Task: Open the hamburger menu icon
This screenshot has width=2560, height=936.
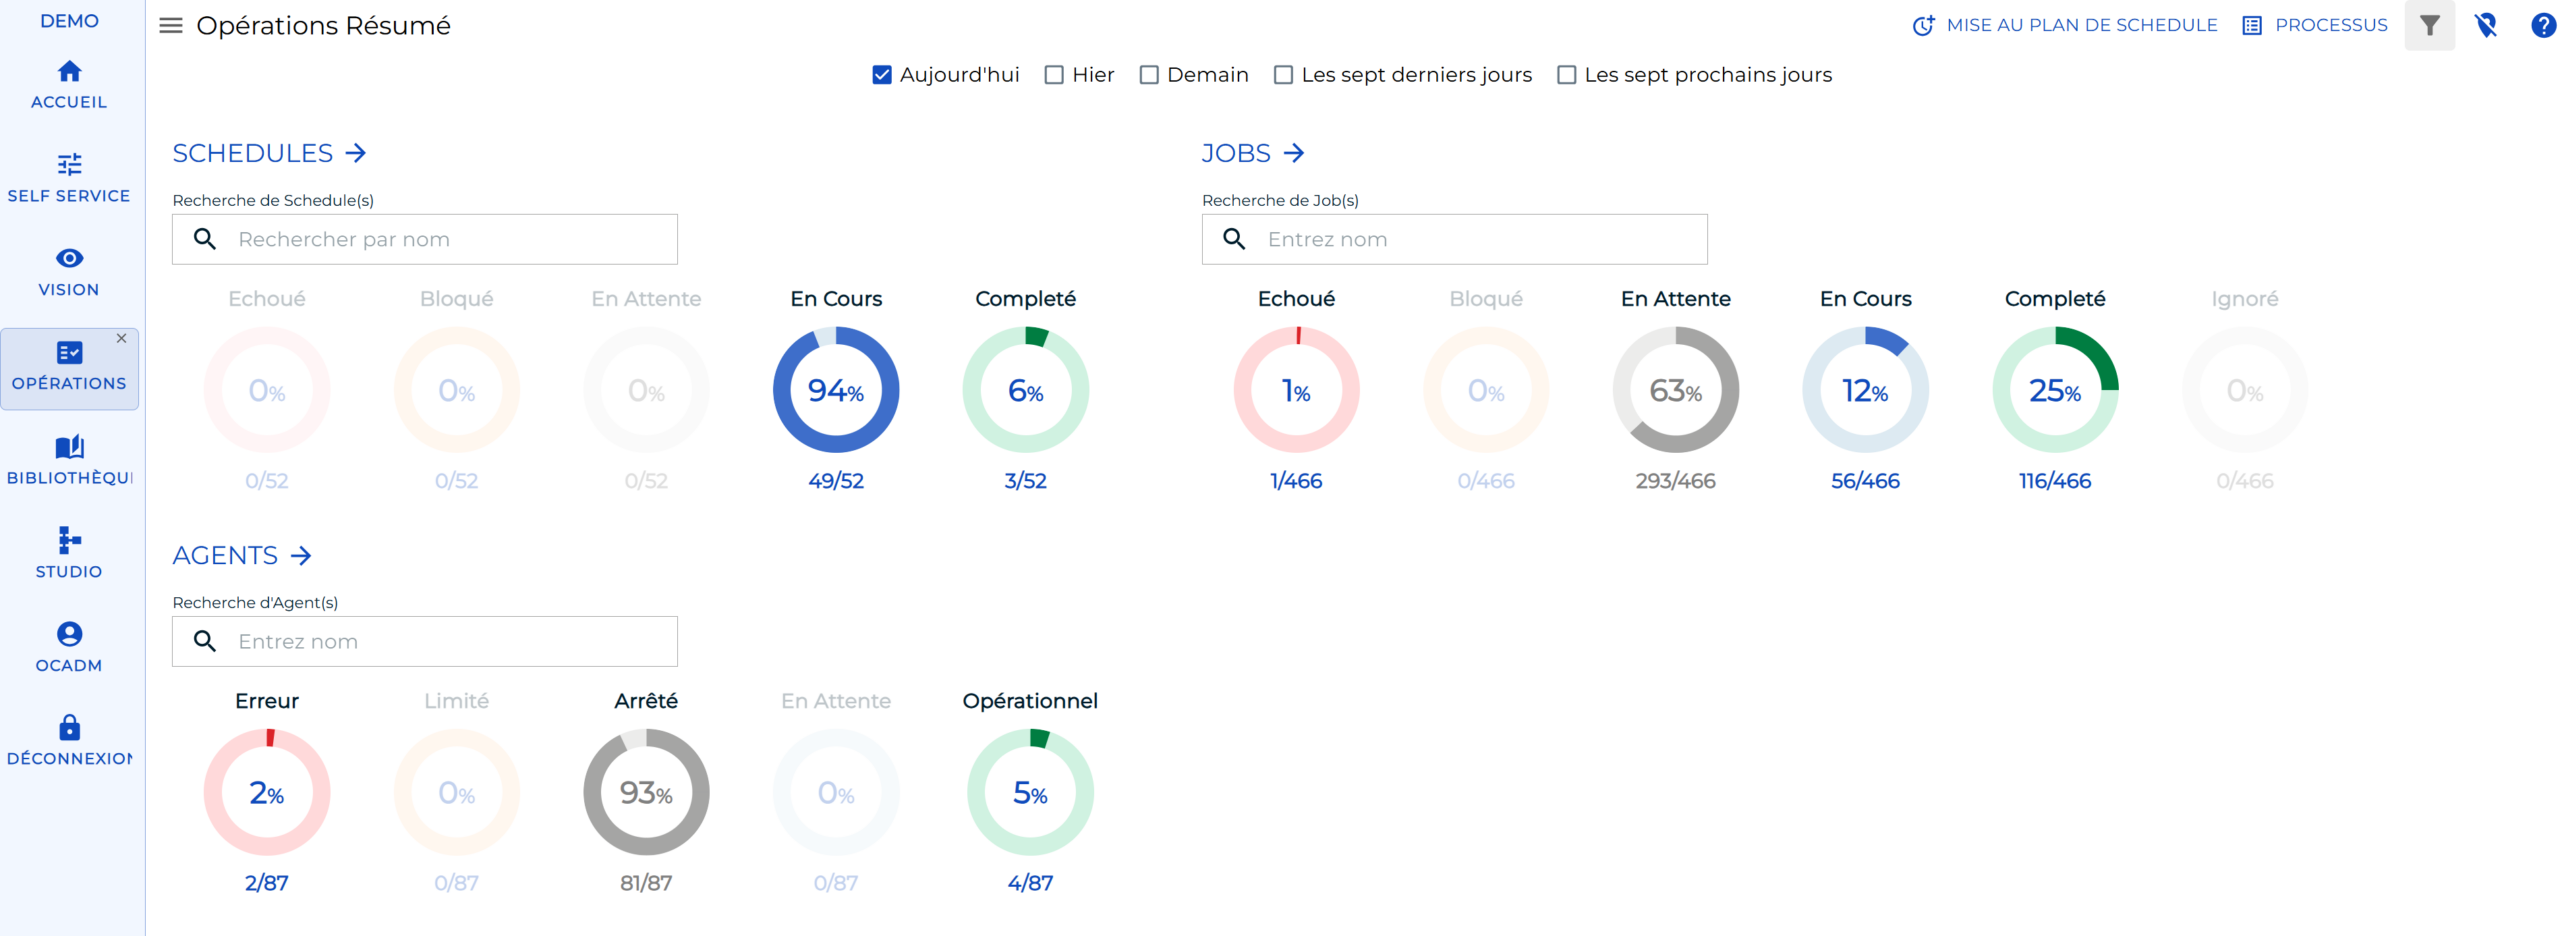Action: pos(171,26)
